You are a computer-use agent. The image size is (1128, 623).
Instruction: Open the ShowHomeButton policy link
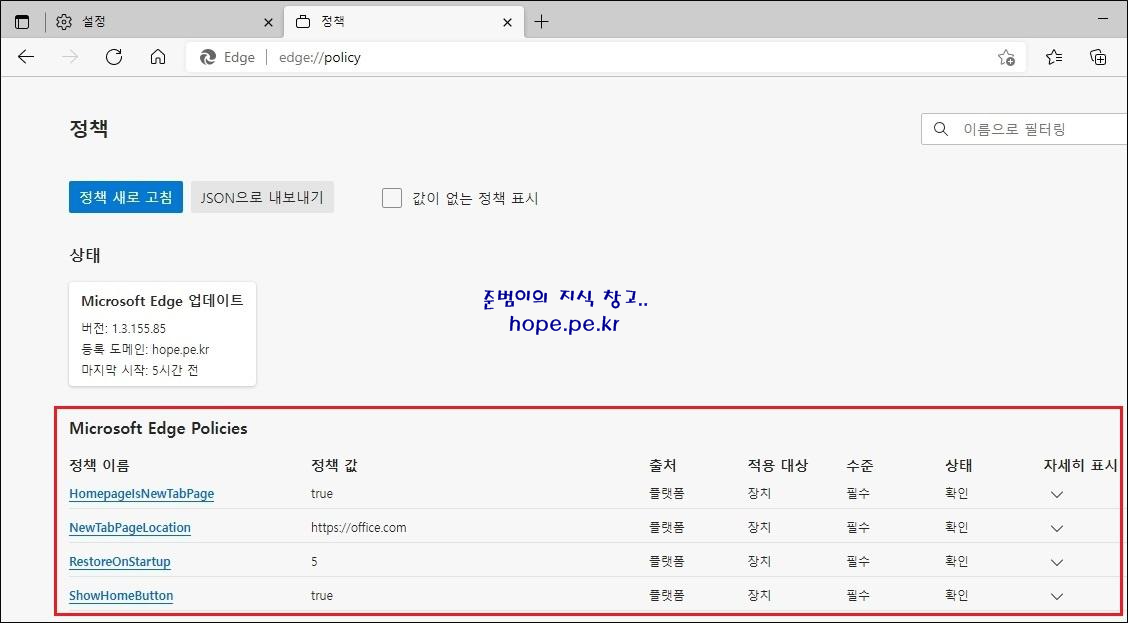[121, 595]
